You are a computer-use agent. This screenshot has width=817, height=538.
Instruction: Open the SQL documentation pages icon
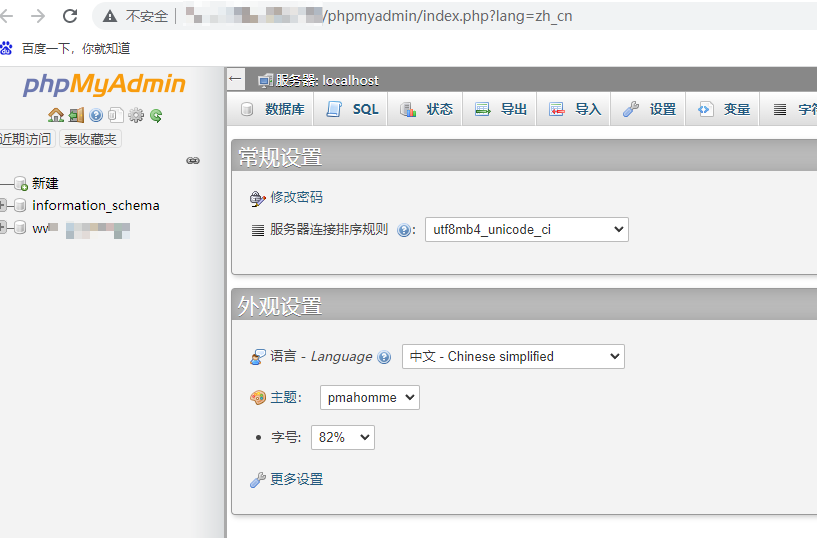pos(116,115)
